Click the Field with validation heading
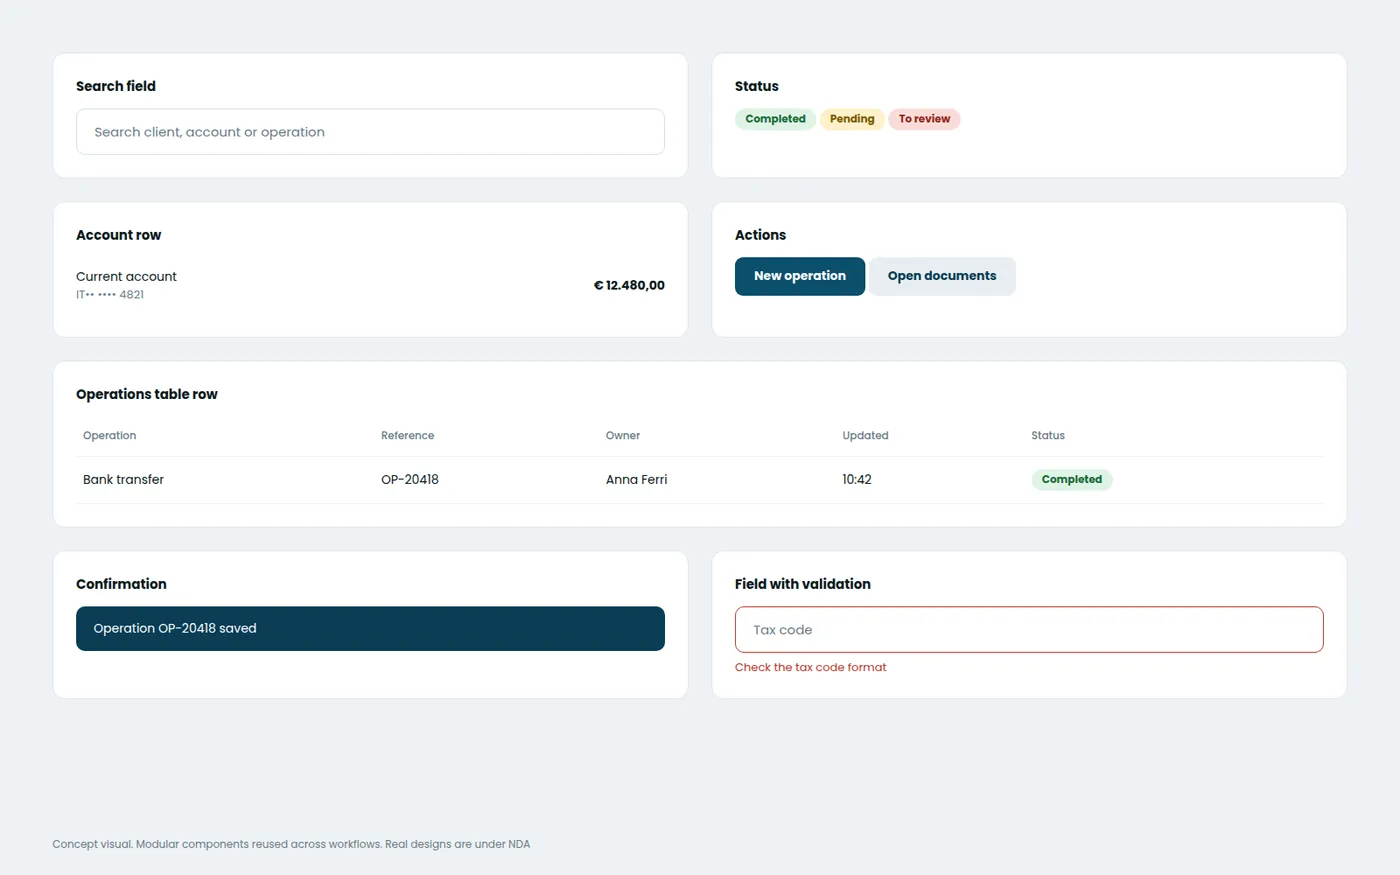 pyautogui.click(x=802, y=584)
